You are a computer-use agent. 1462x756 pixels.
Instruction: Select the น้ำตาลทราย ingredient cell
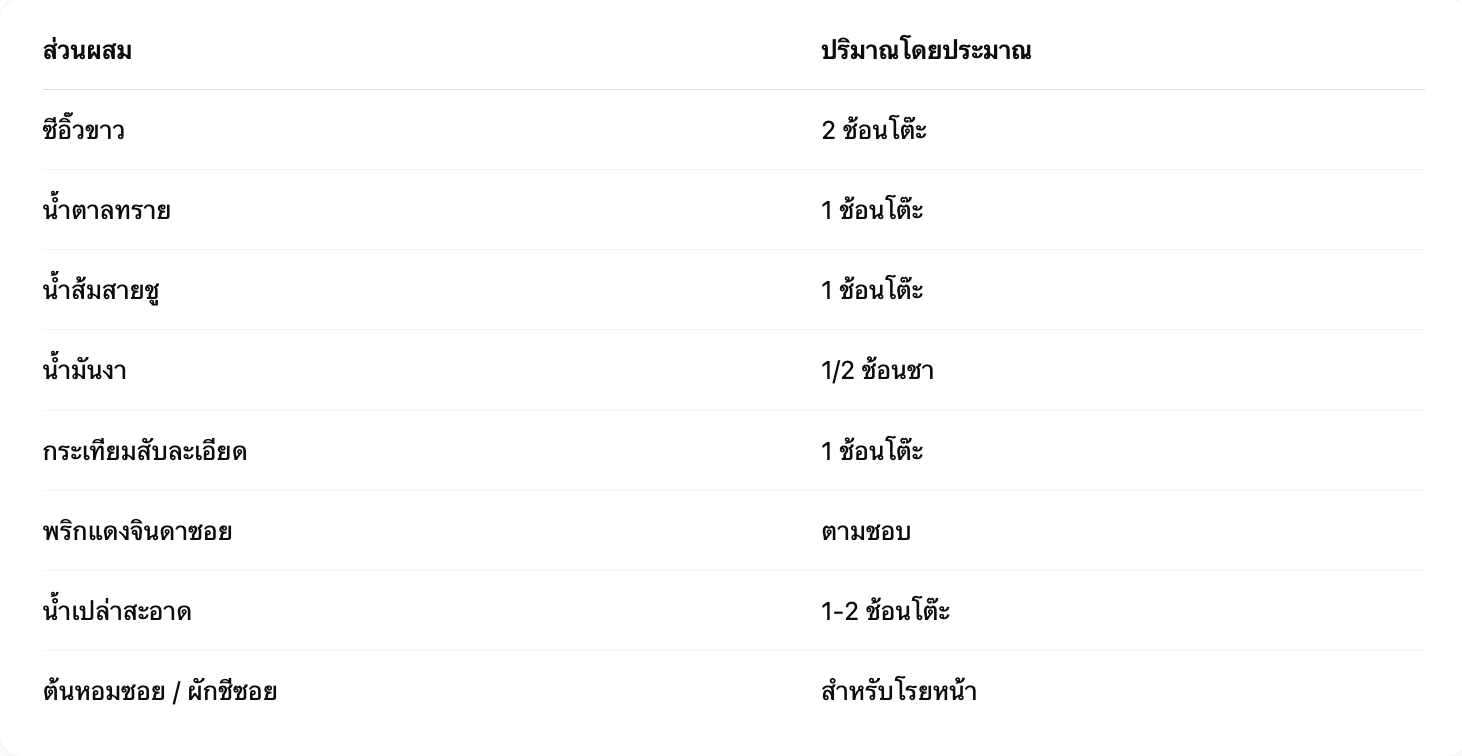(x=106, y=211)
